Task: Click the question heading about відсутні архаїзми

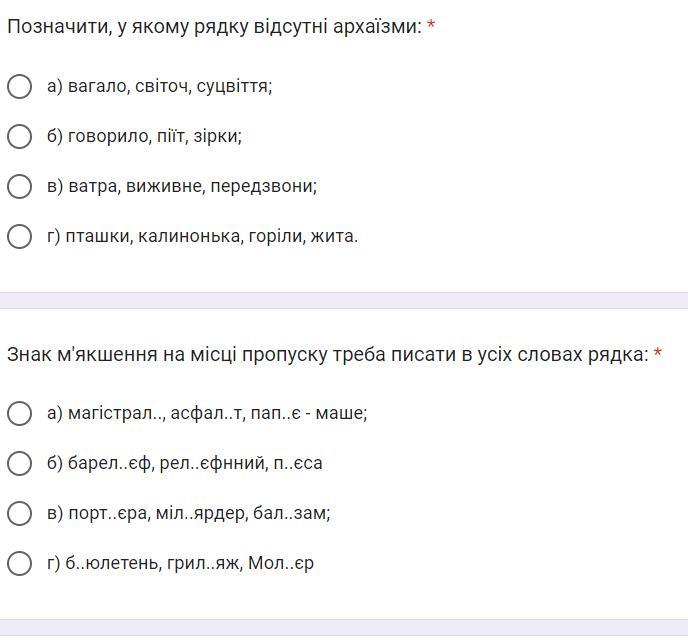Action: (215, 26)
